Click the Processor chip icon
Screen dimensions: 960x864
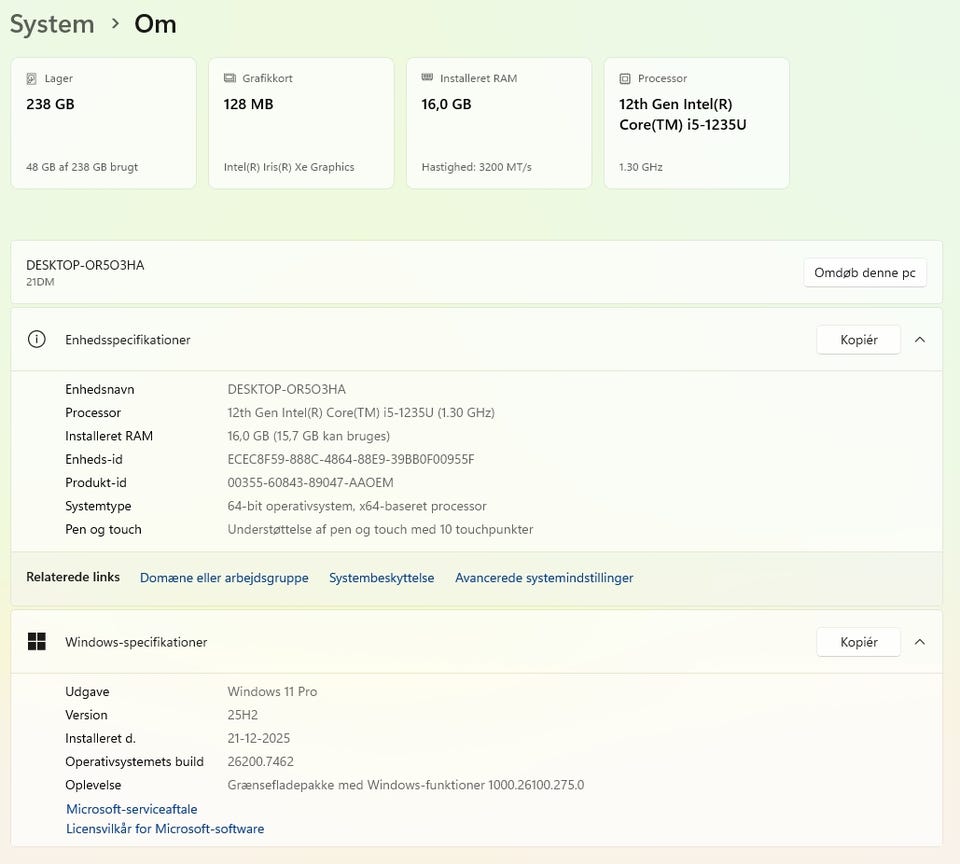(x=626, y=78)
